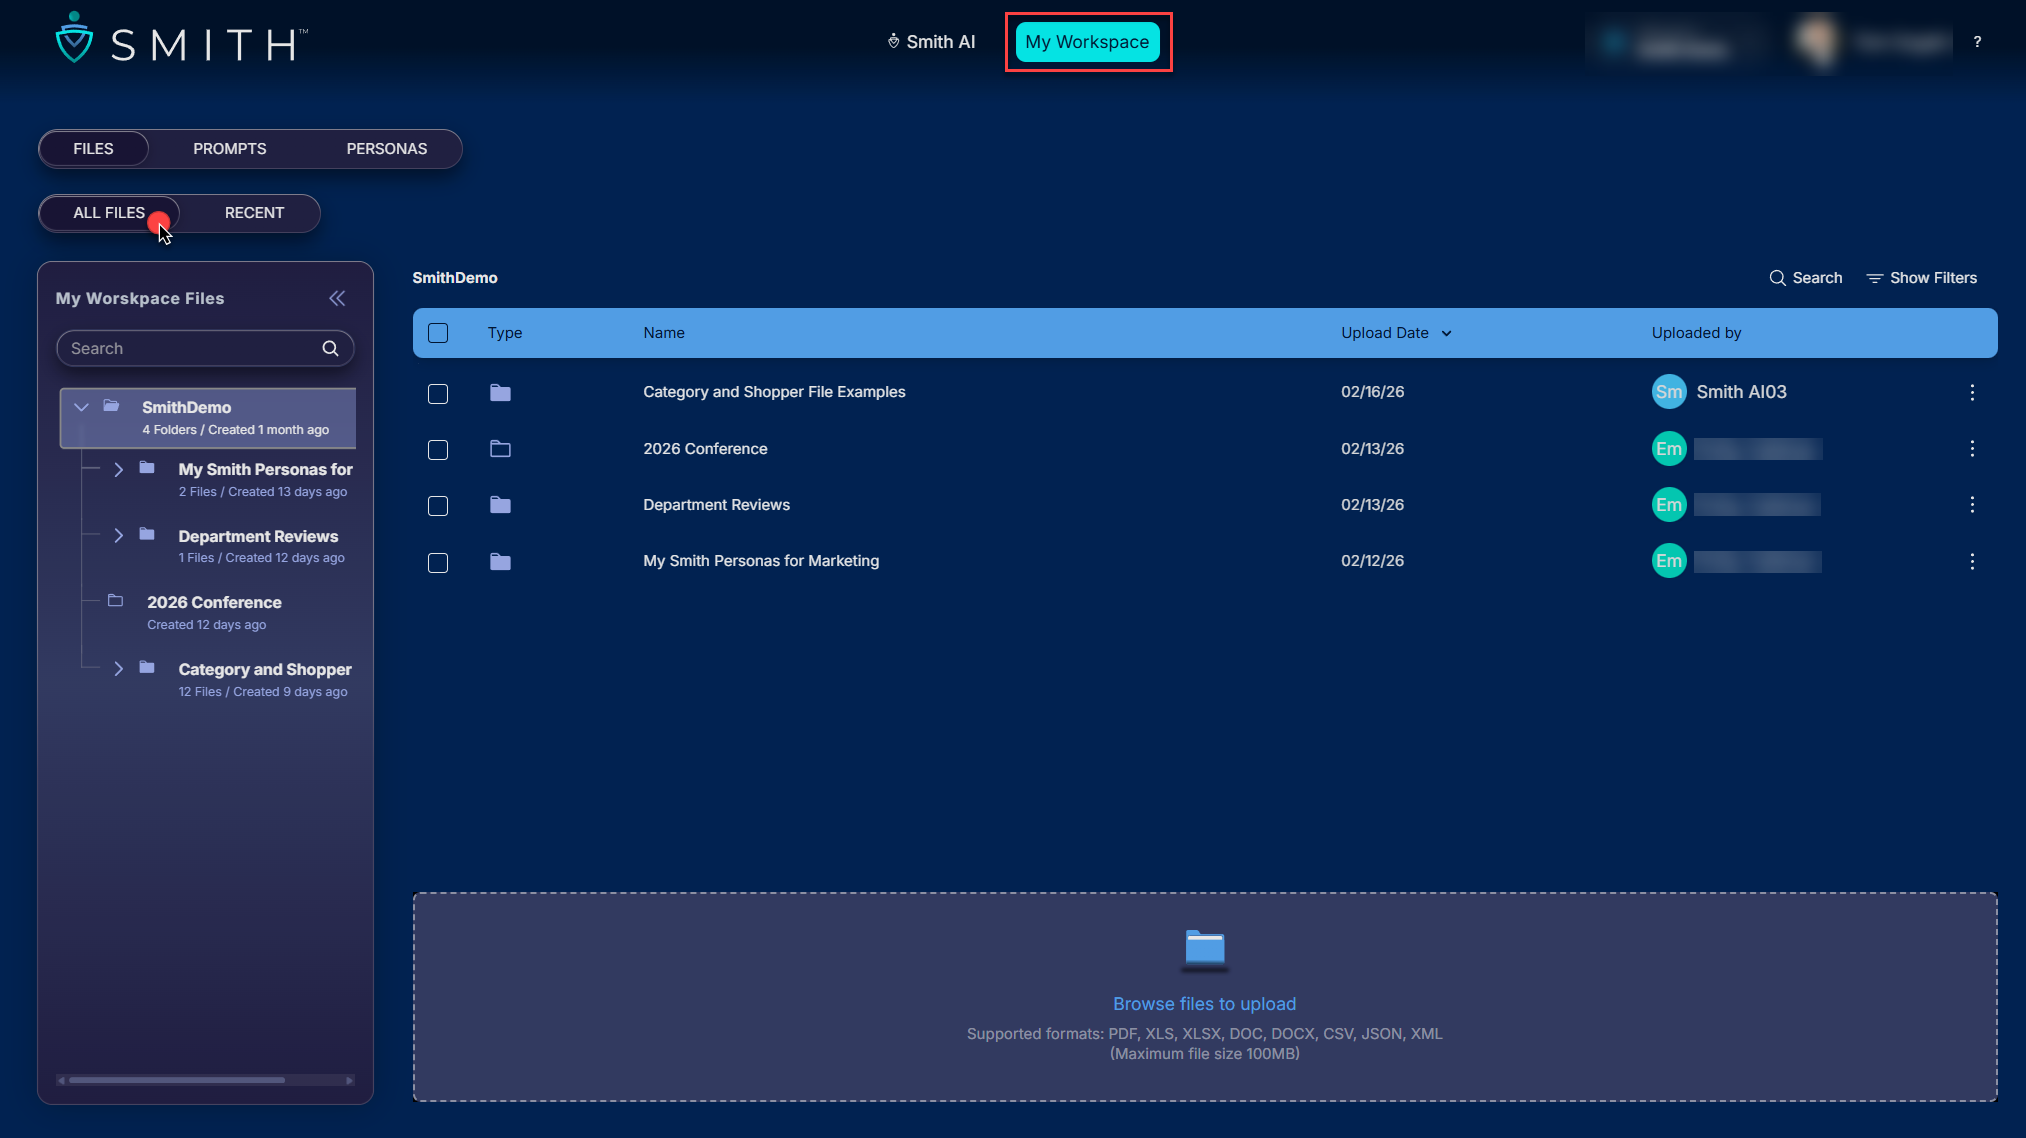Open options menu for Category and Shopper File Examples
Viewport: 2026px width, 1138px height.
[x=1971, y=392]
